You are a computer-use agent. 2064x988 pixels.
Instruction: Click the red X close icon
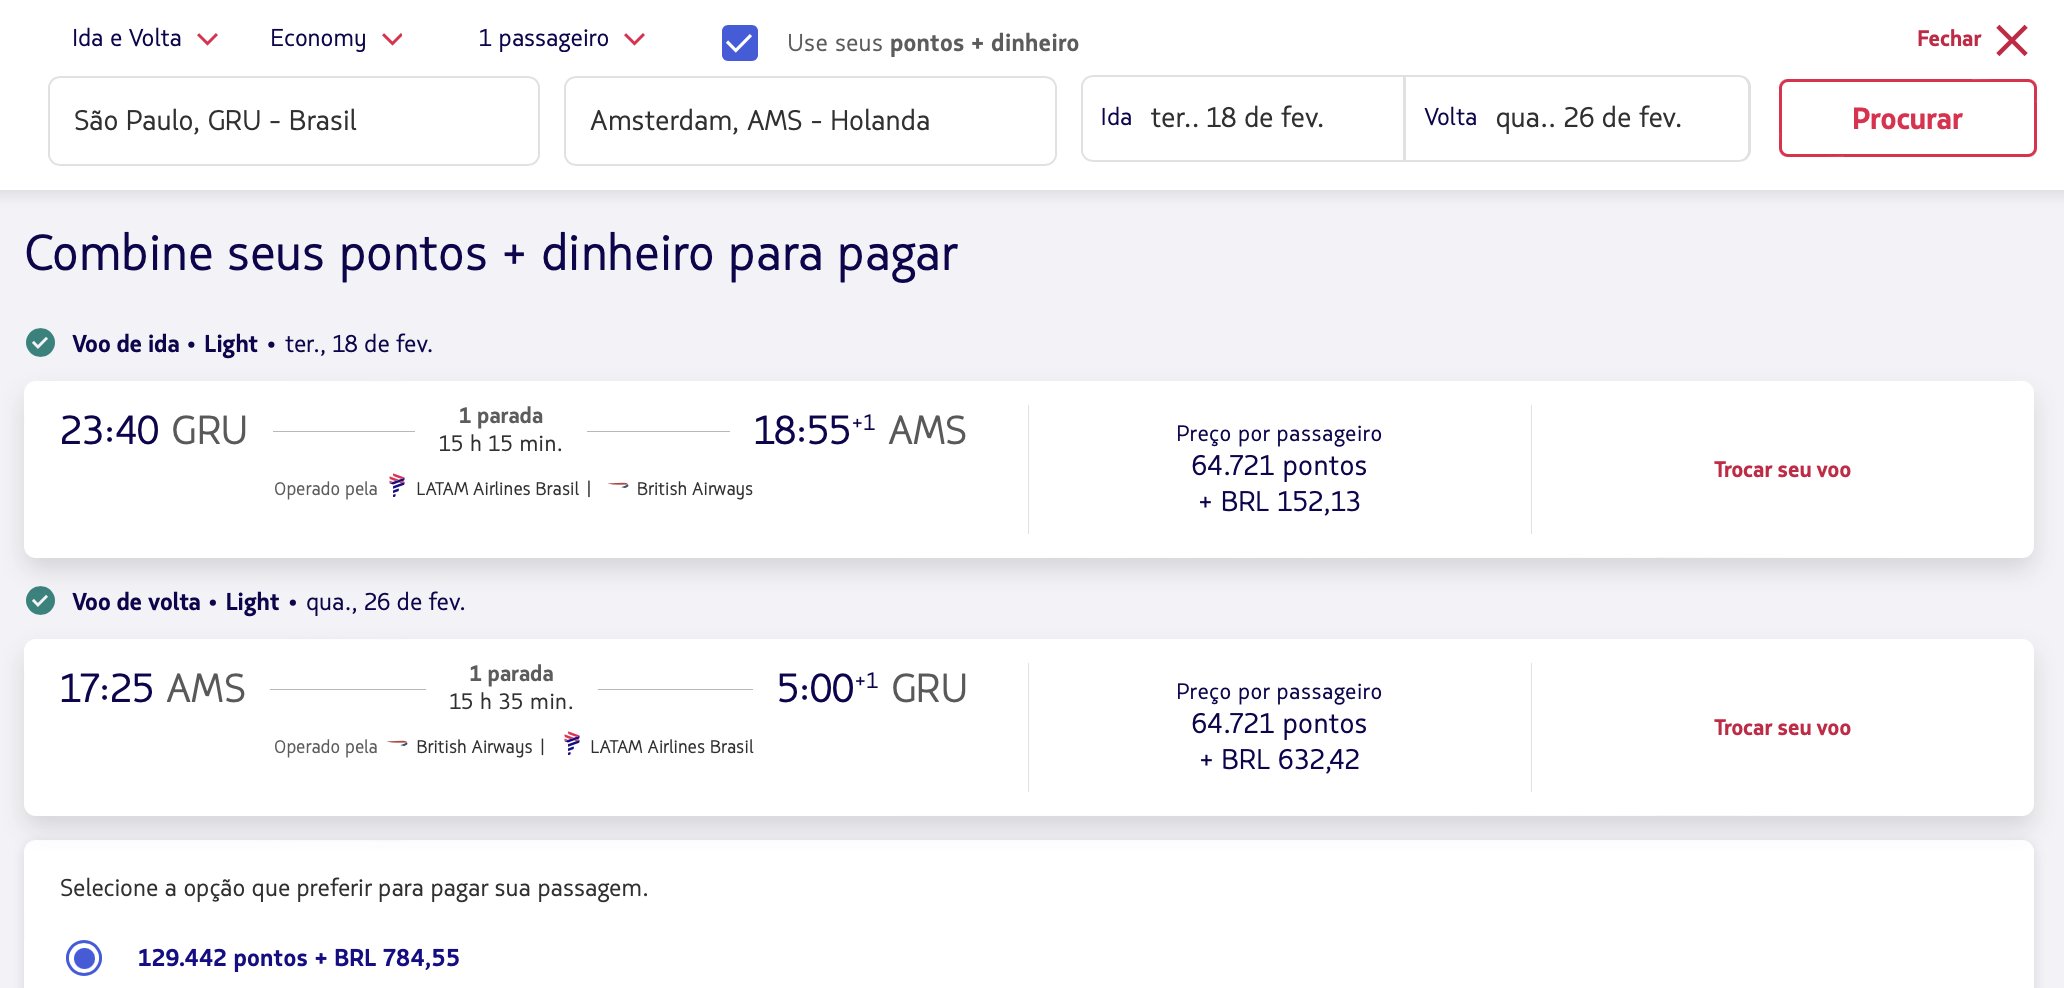point(2012,40)
